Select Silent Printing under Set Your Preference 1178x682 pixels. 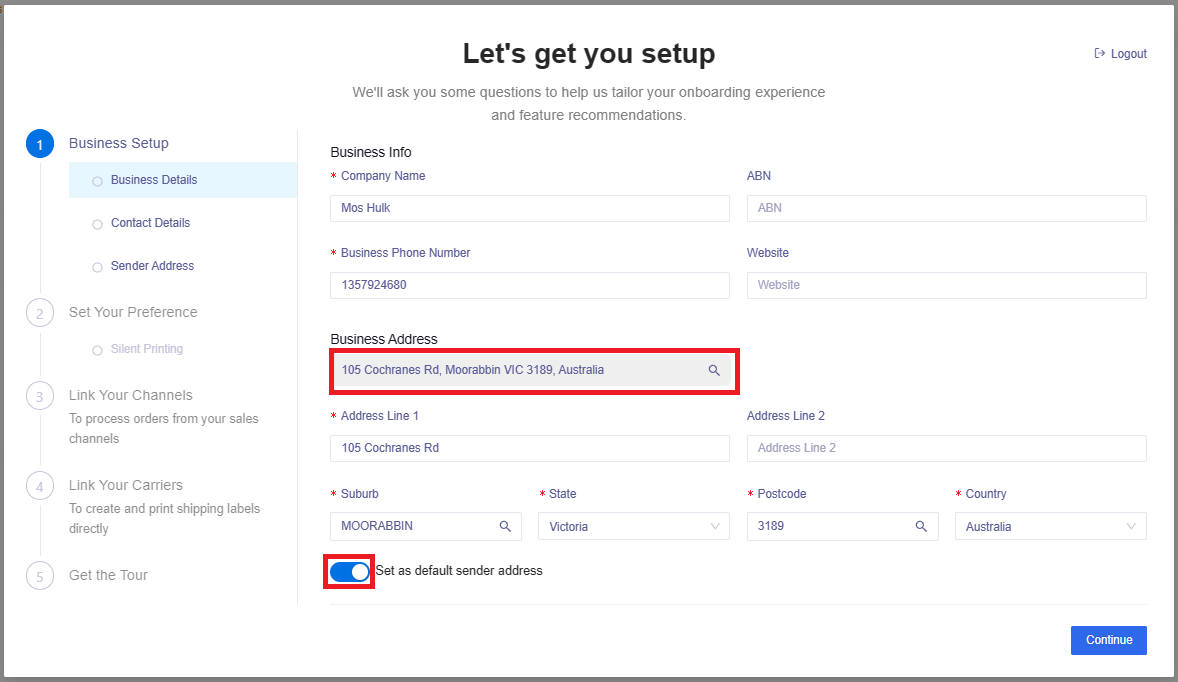click(x=146, y=349)
